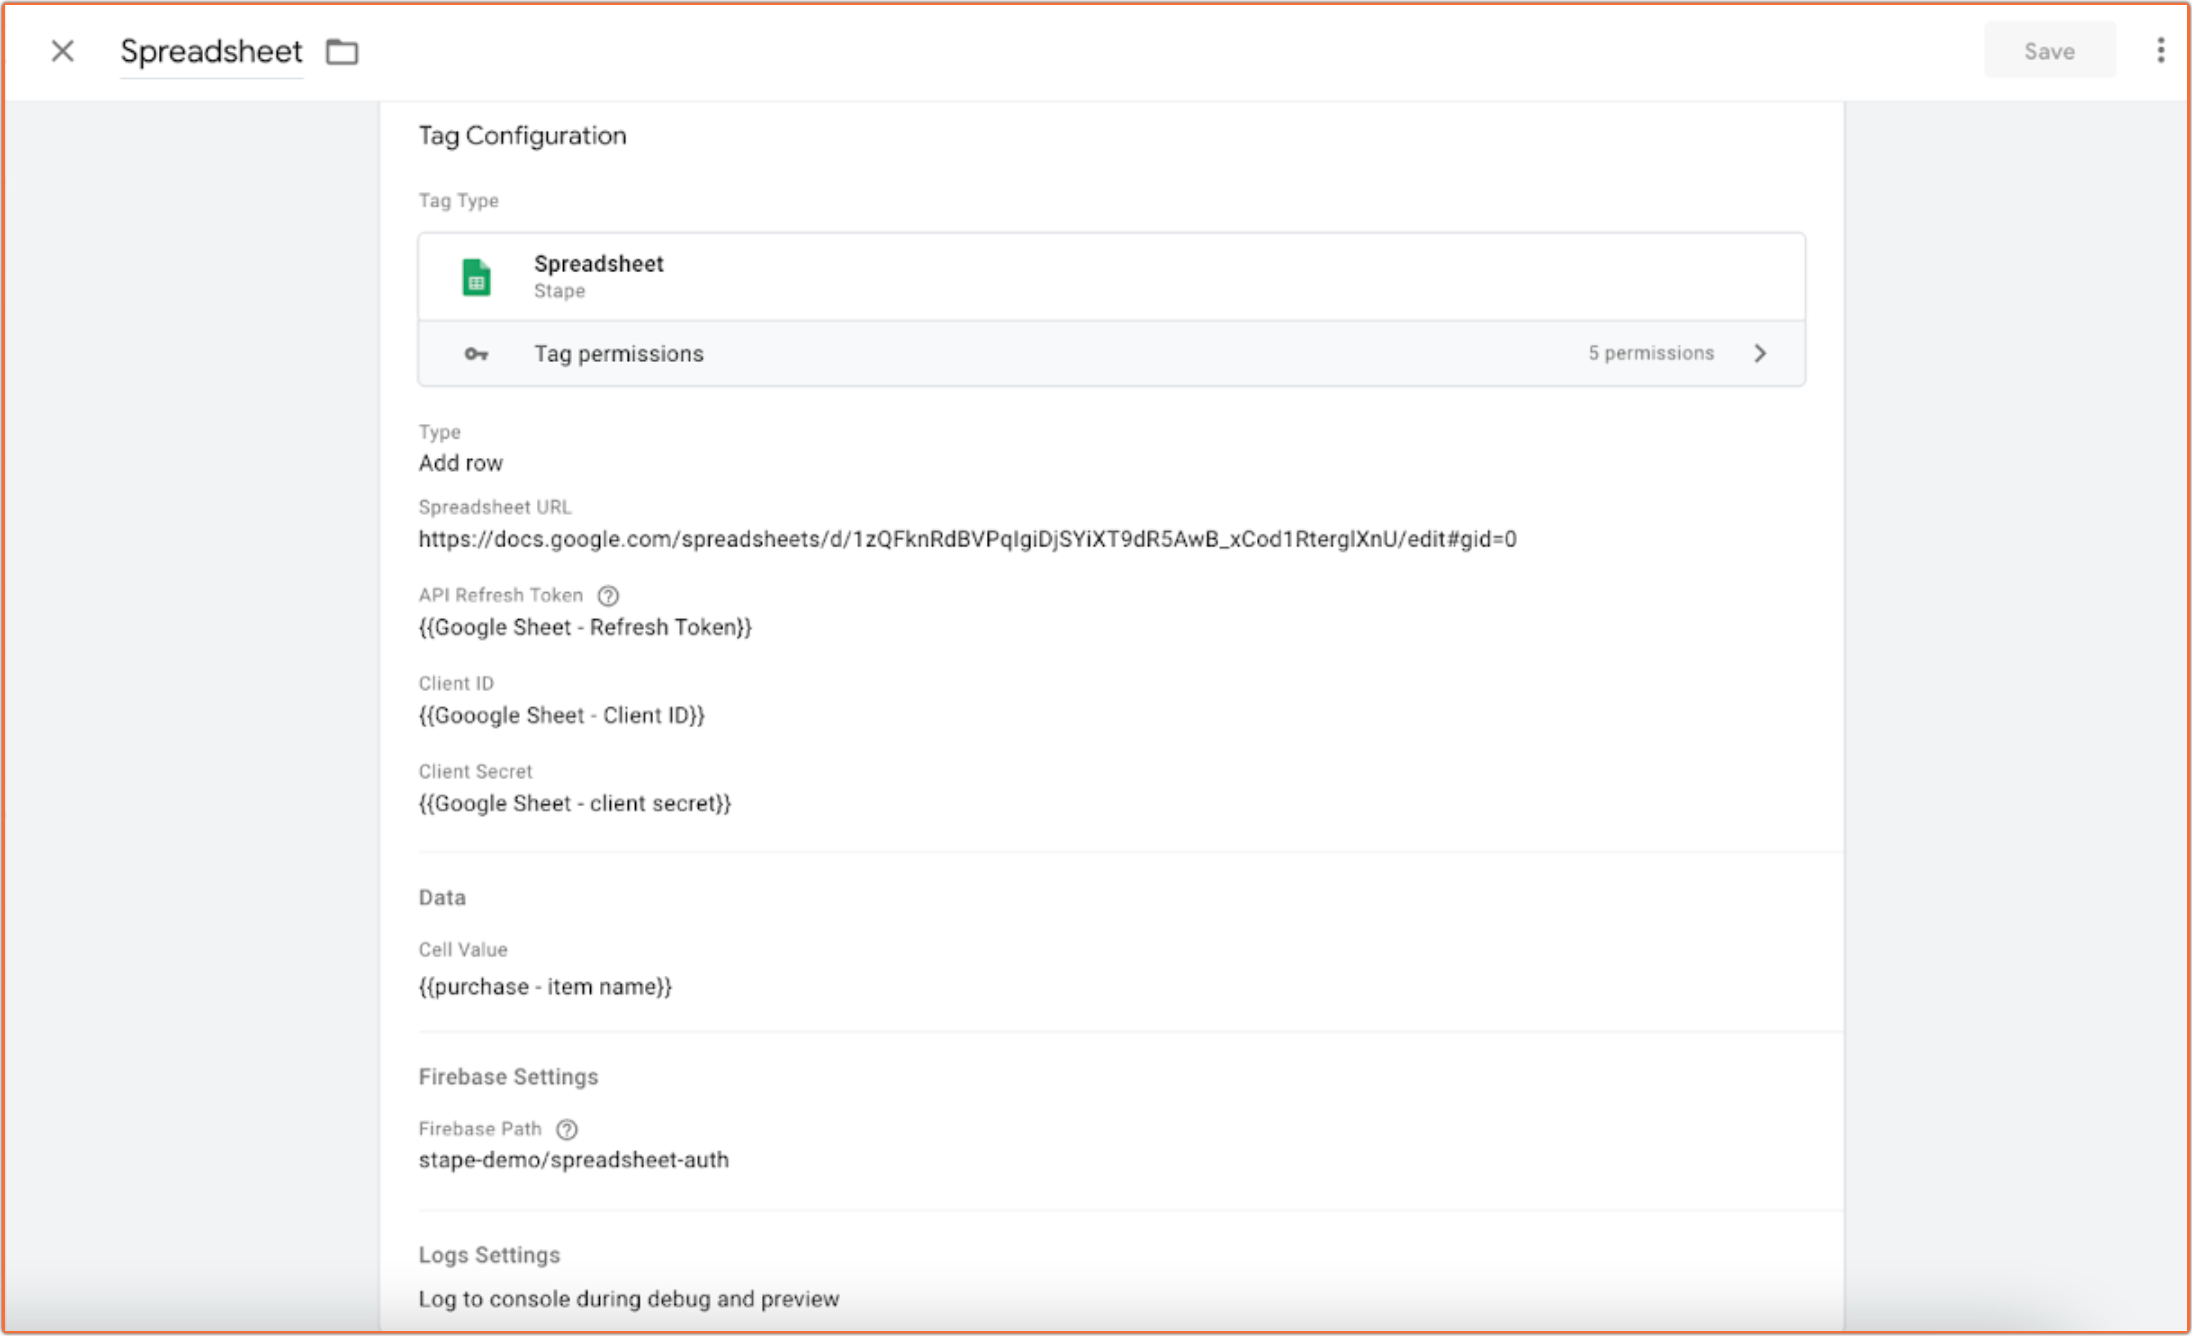Click the key icon in Tag permissions
Screen dimensions: 2192x1336
476,354
